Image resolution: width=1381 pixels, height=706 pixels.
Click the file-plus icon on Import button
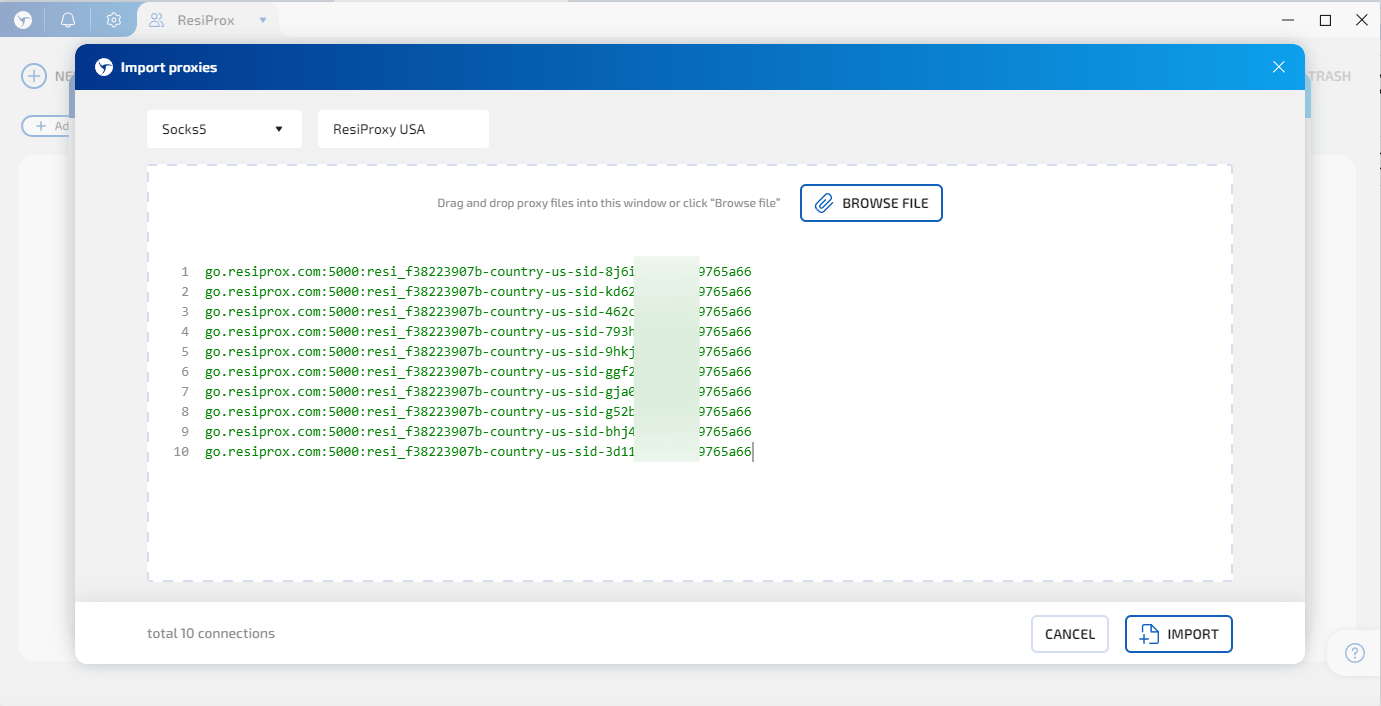(x=1149, y=634)
